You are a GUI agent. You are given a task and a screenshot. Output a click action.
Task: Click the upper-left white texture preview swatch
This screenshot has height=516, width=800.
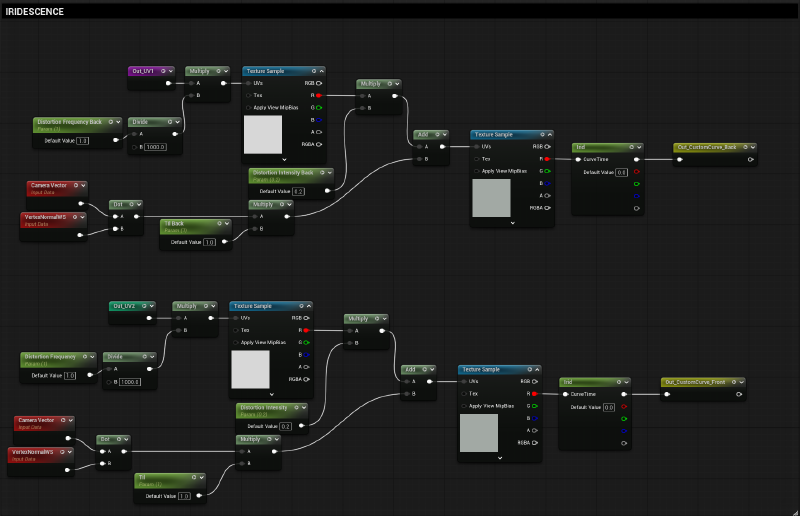point(264,134)
